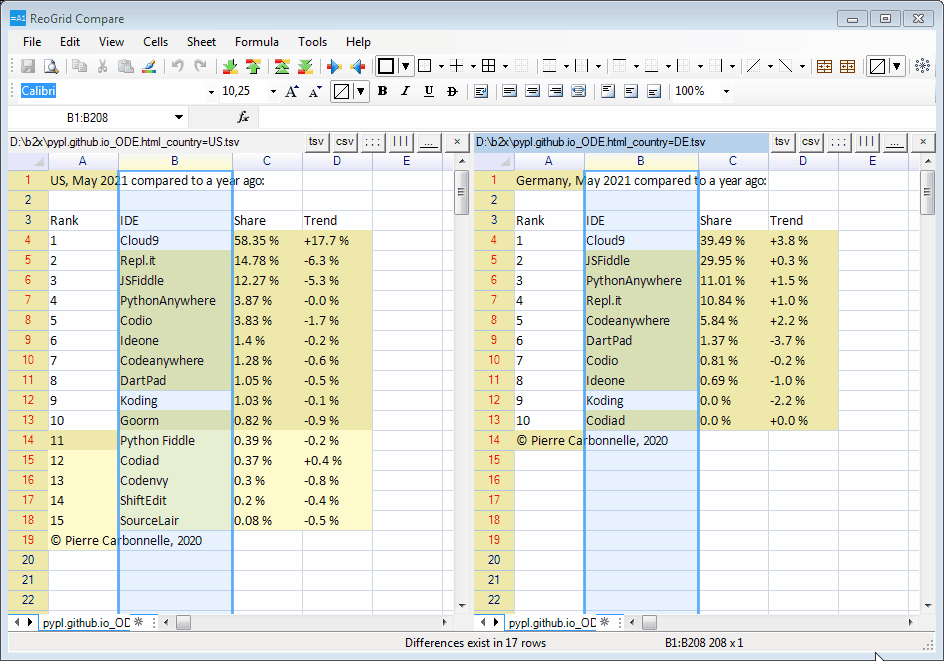Jump to first difference double up arrow
This screenshot has height=661, width=944.
pyautogui.click(x=282, y=66)
